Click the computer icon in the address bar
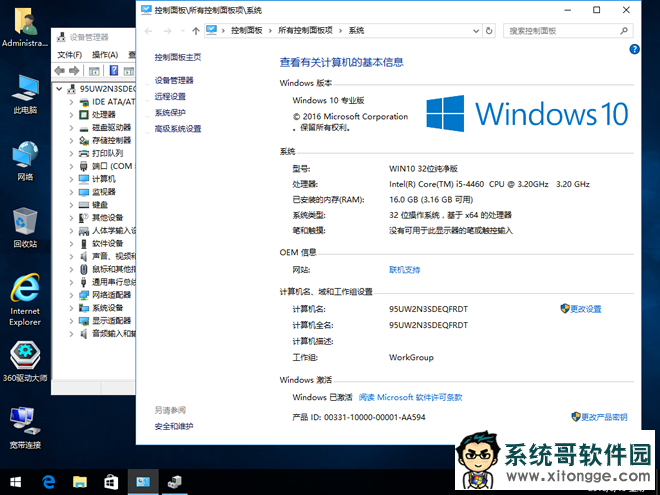 212,30
